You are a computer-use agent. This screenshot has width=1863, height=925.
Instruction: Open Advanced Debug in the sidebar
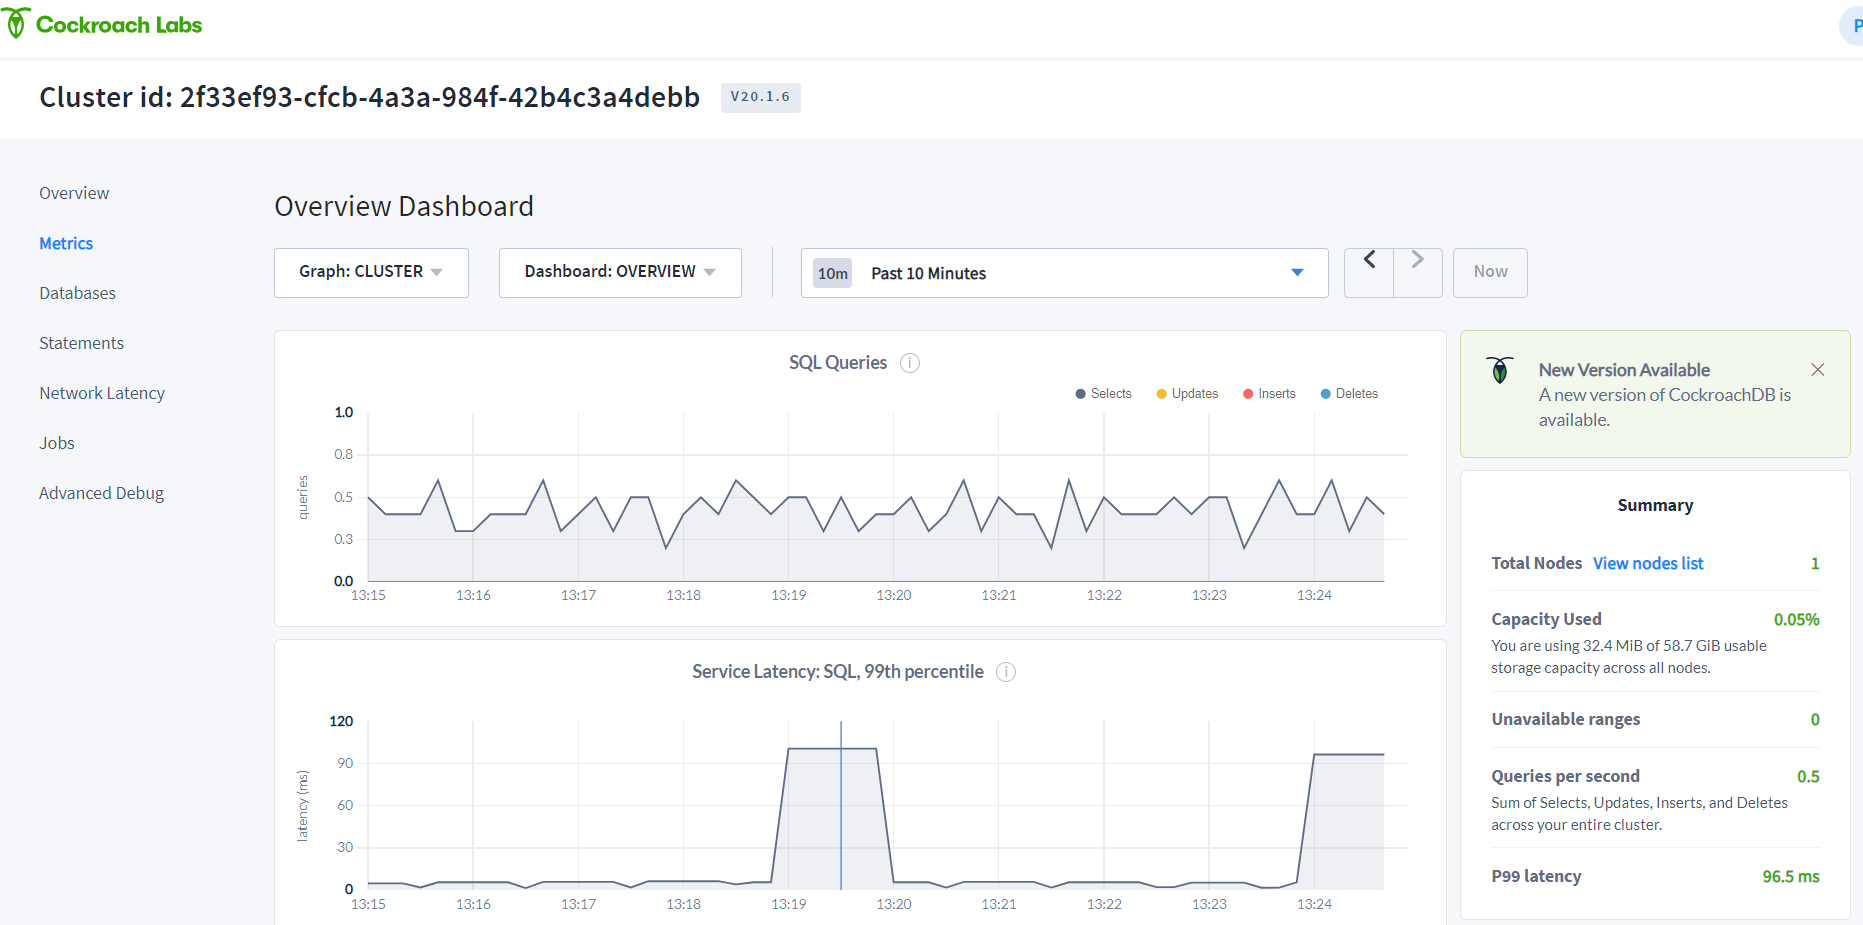tap(101, 493)
